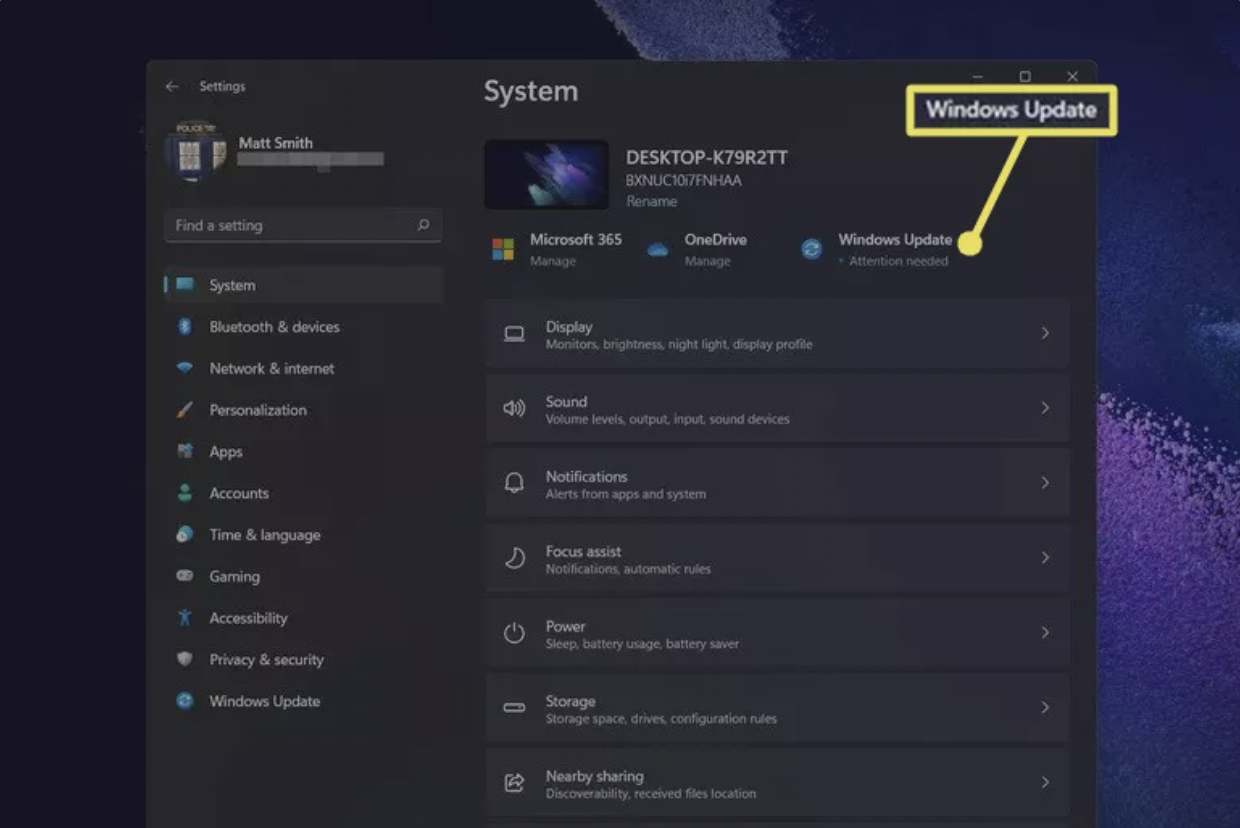The width and height of the screenshot is (1240, 828).
Task: Open the Gaming section
Action: tap(236, 576)
